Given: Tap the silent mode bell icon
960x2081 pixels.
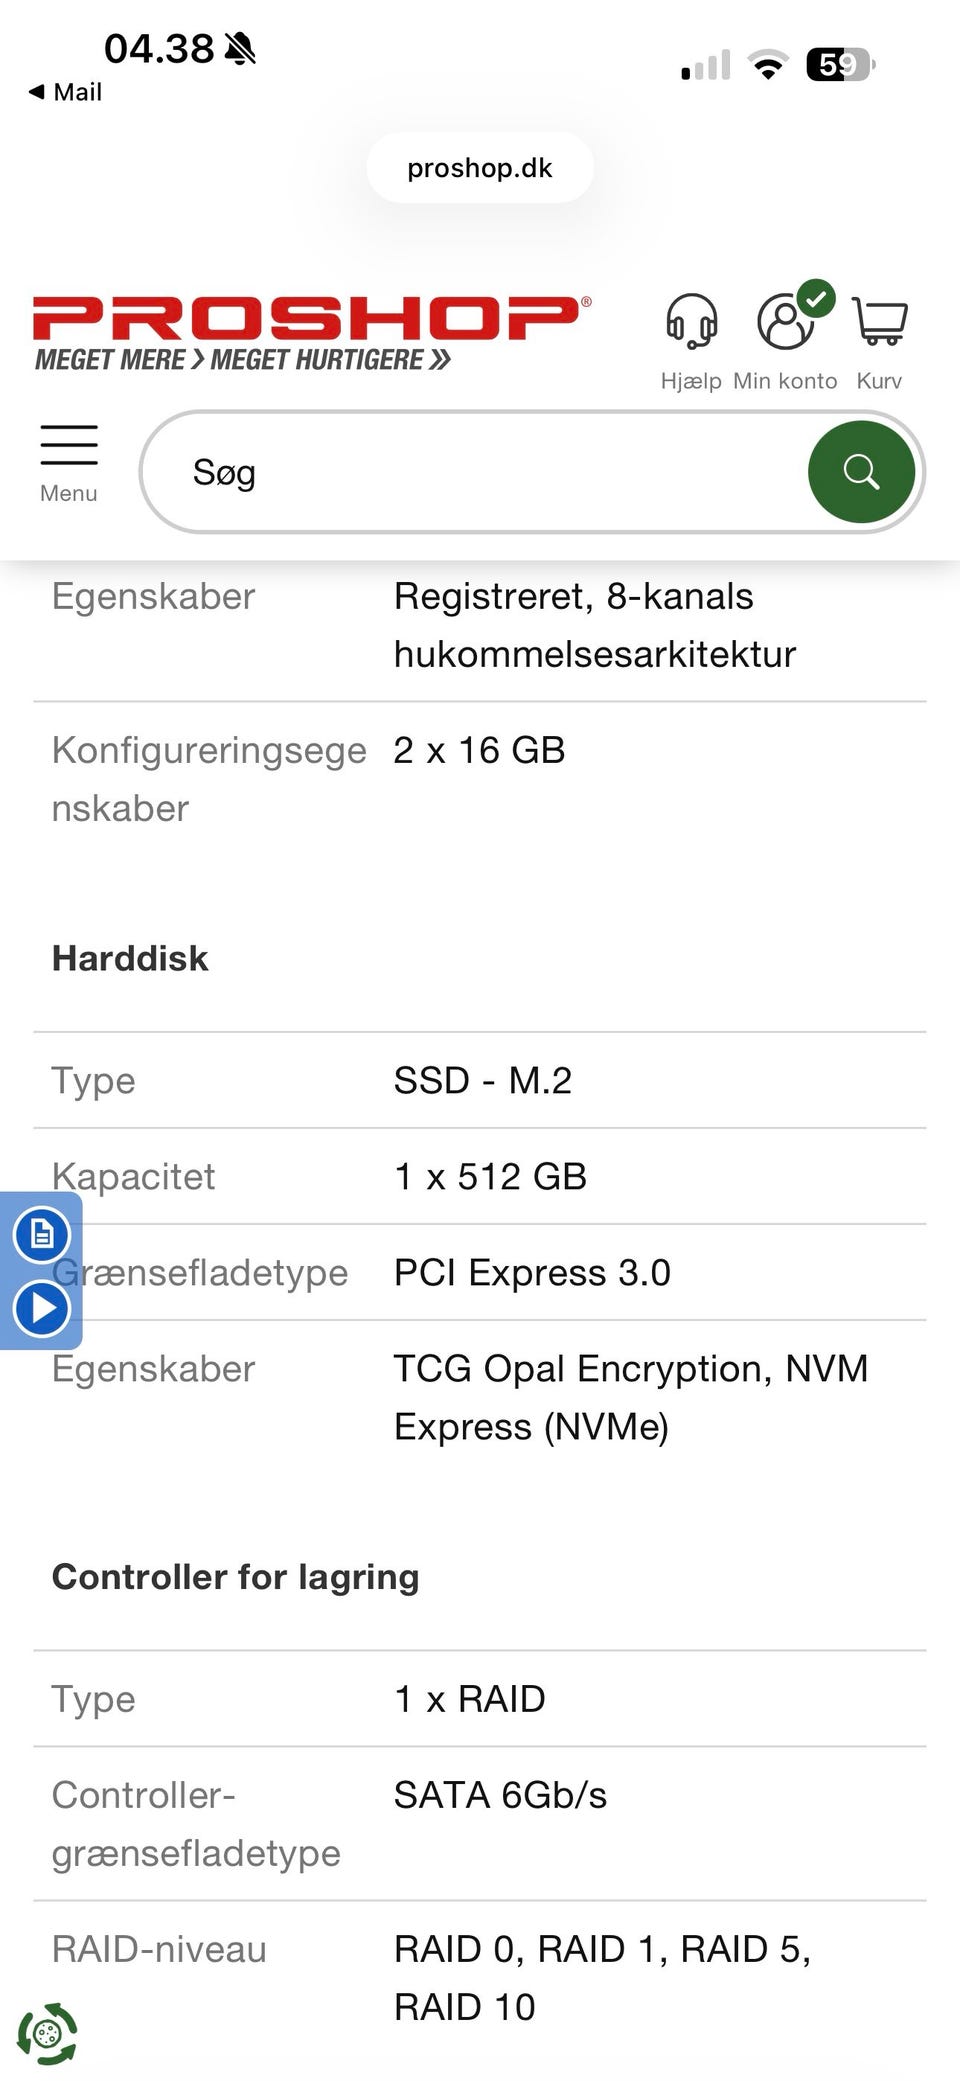Looking at the screenshot, I should 240,48.
